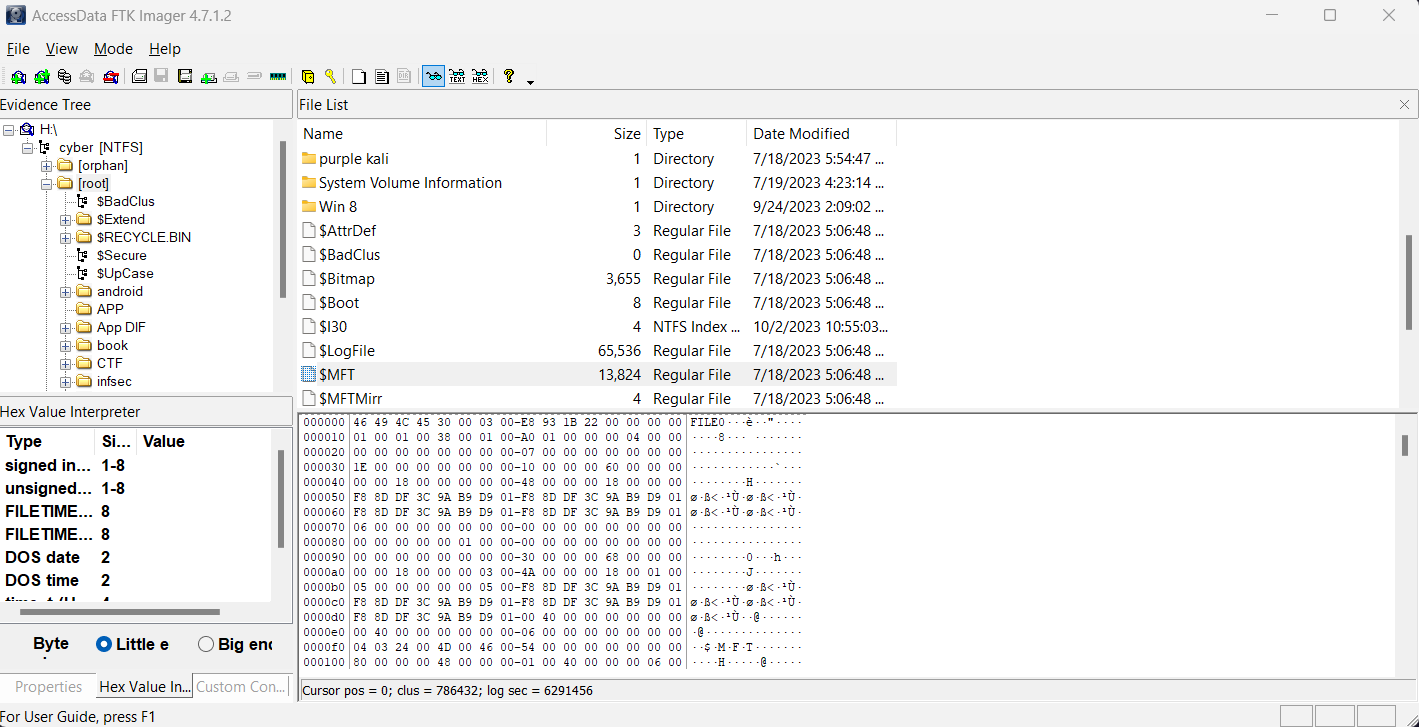Click the folder icon beside purple kali
The width and height of the screenshot is (1419, 727).
click(309, 159)
